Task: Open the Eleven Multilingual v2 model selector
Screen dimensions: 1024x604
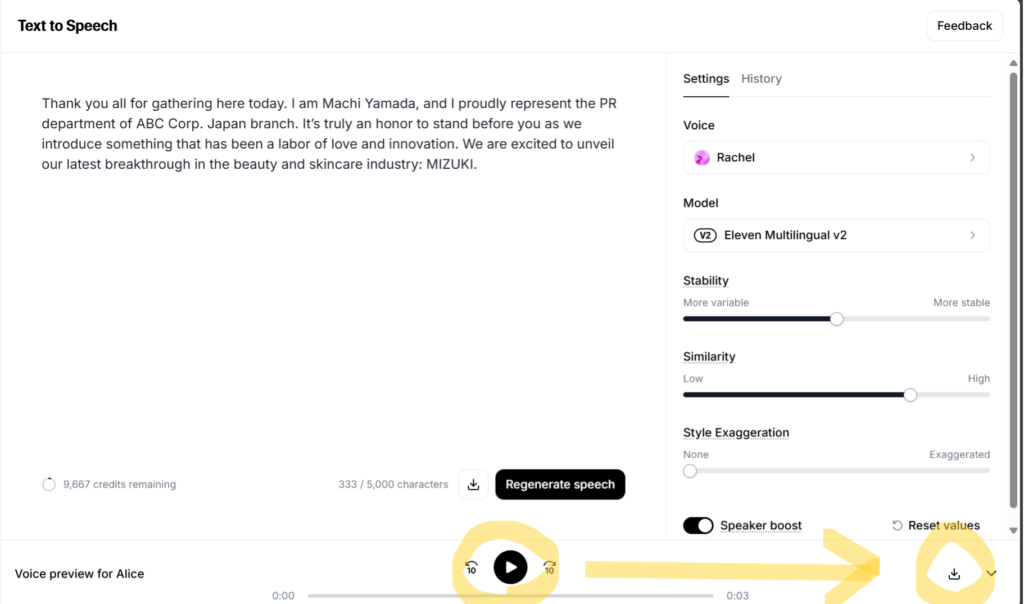Action: (836, 236)
